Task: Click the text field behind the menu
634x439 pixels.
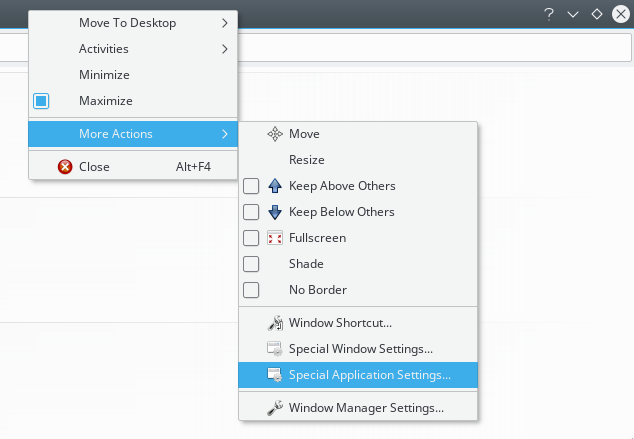Action: coord(430,48)
